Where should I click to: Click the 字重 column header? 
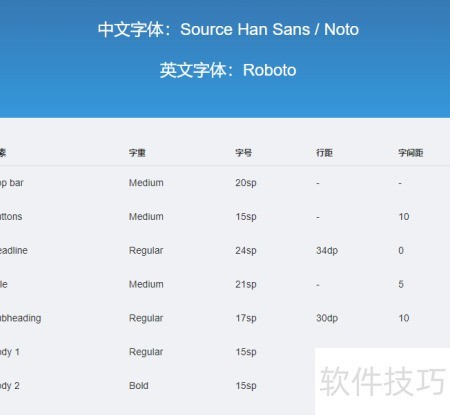pos(137,153)
